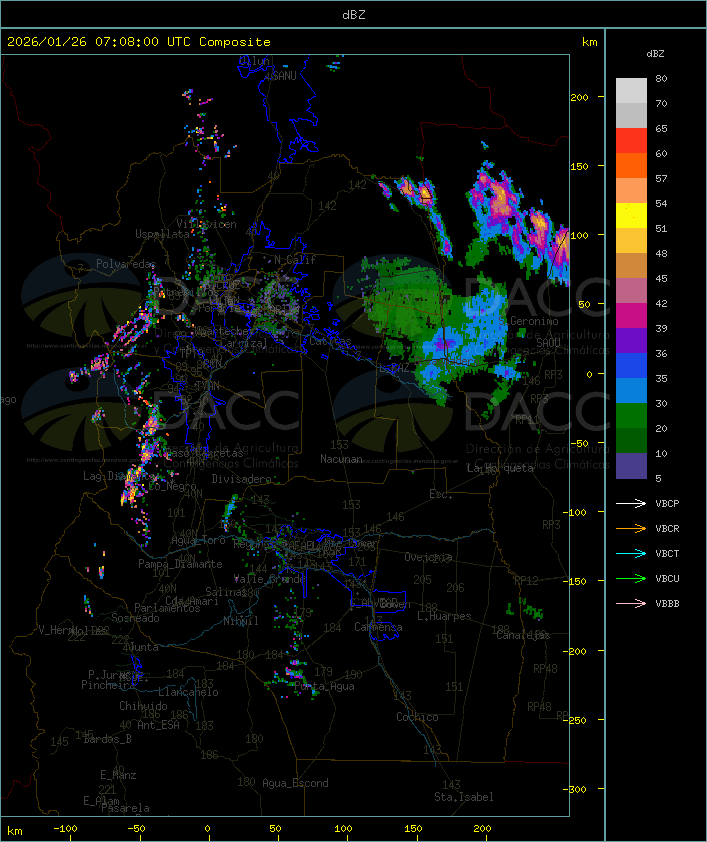This screenshot has height=842, width=707.
Task: Click the cyan VBCT arrow icon
Action: tap(632, 553)
